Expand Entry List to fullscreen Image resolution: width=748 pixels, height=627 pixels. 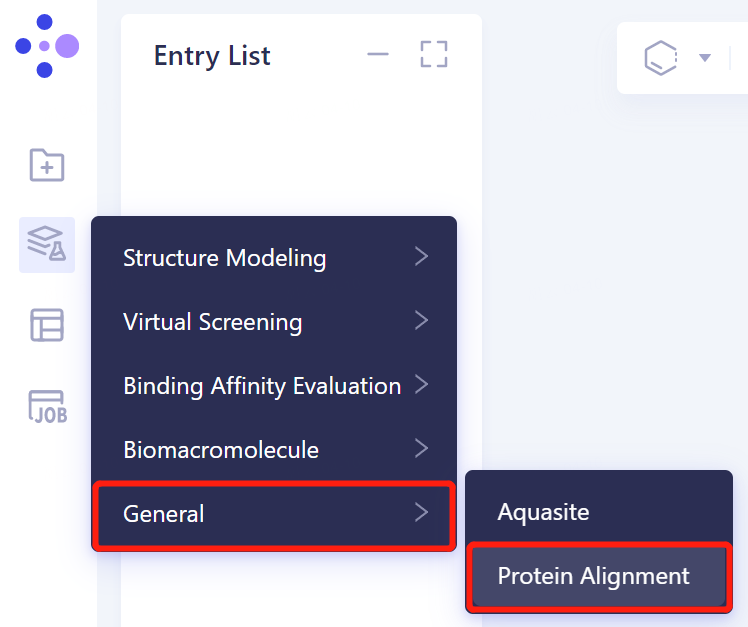point(434,54)
